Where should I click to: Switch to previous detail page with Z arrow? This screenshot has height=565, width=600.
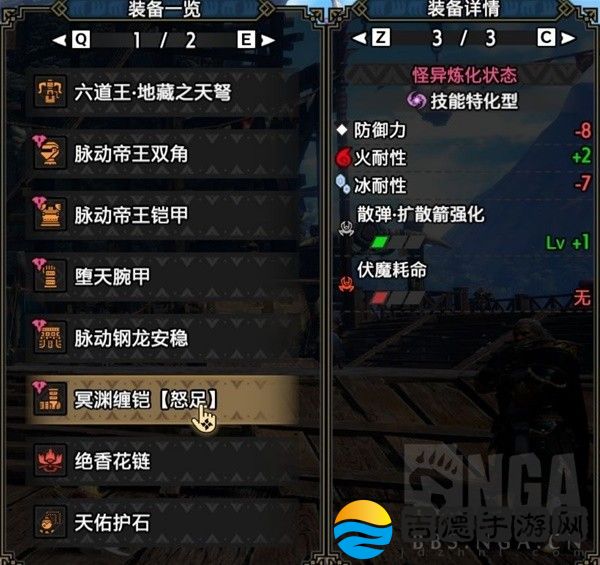point(371,37)
